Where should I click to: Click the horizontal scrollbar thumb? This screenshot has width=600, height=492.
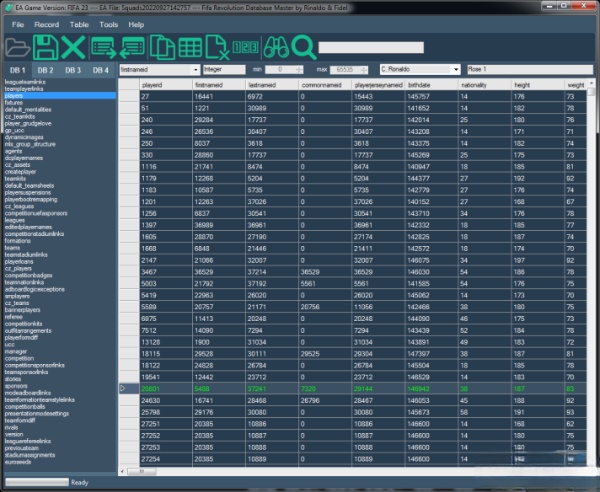[141, 471]
